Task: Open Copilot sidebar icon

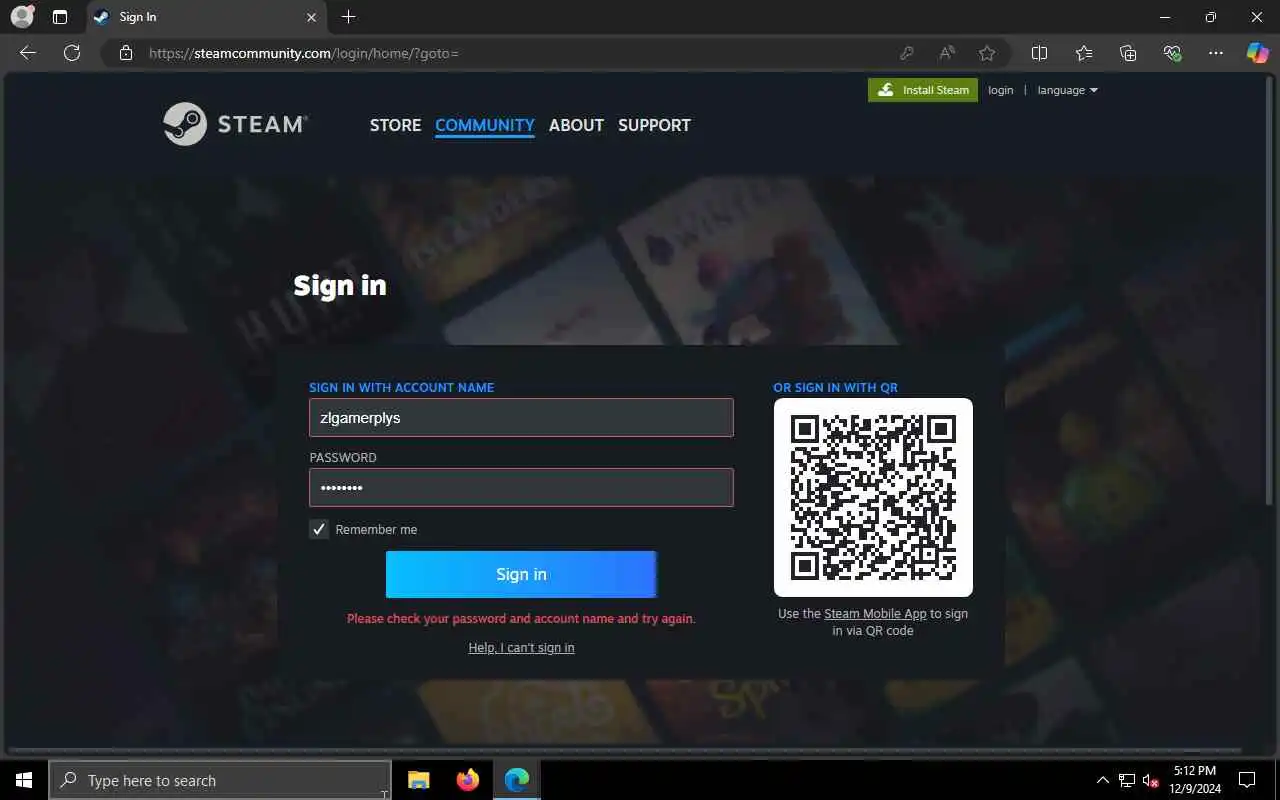Action: point(1257,53)
